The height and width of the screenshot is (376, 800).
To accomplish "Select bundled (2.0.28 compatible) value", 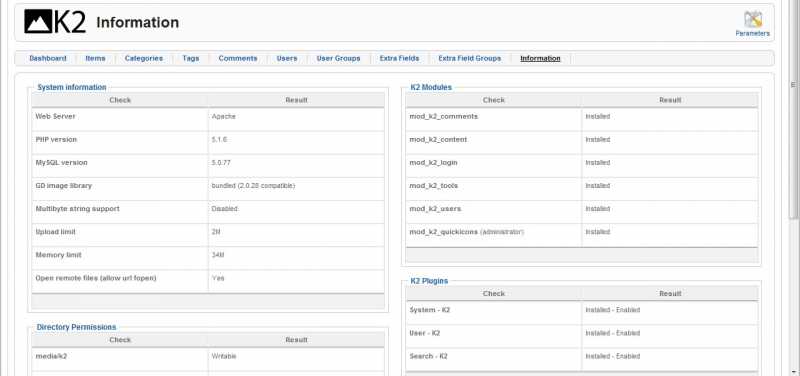I will [253, 186].
